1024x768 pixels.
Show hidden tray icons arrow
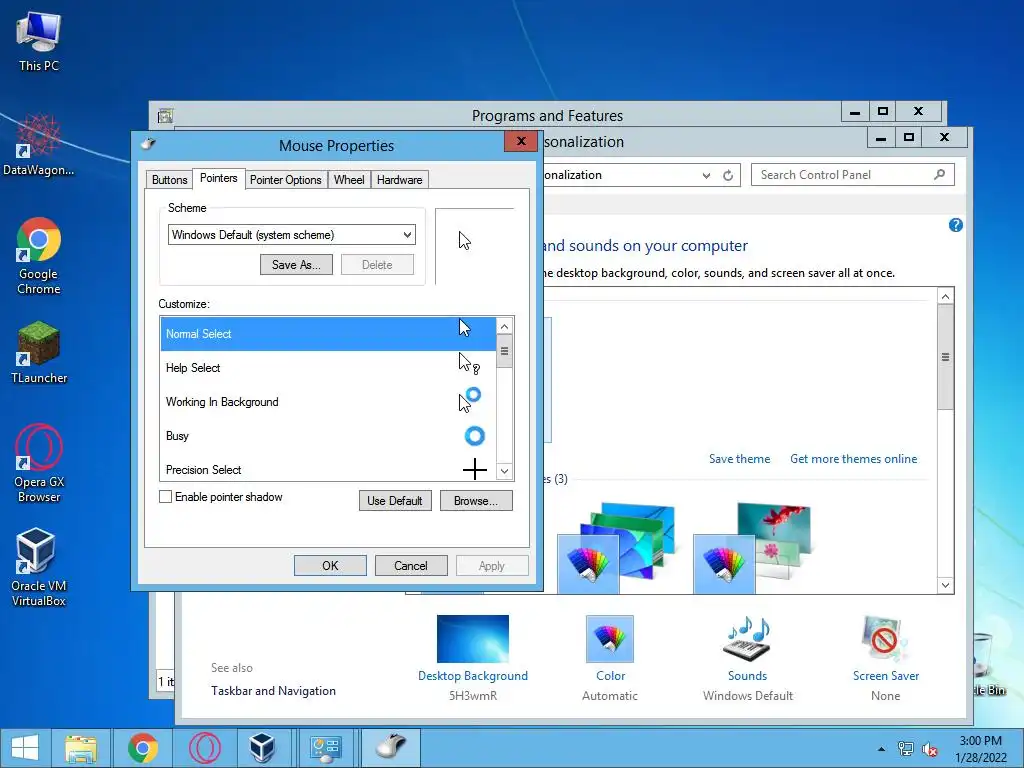point(881,749)
